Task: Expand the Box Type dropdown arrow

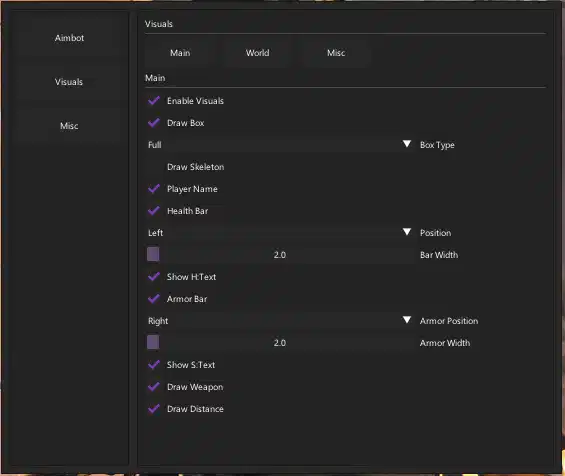Action: pos(407,144)
